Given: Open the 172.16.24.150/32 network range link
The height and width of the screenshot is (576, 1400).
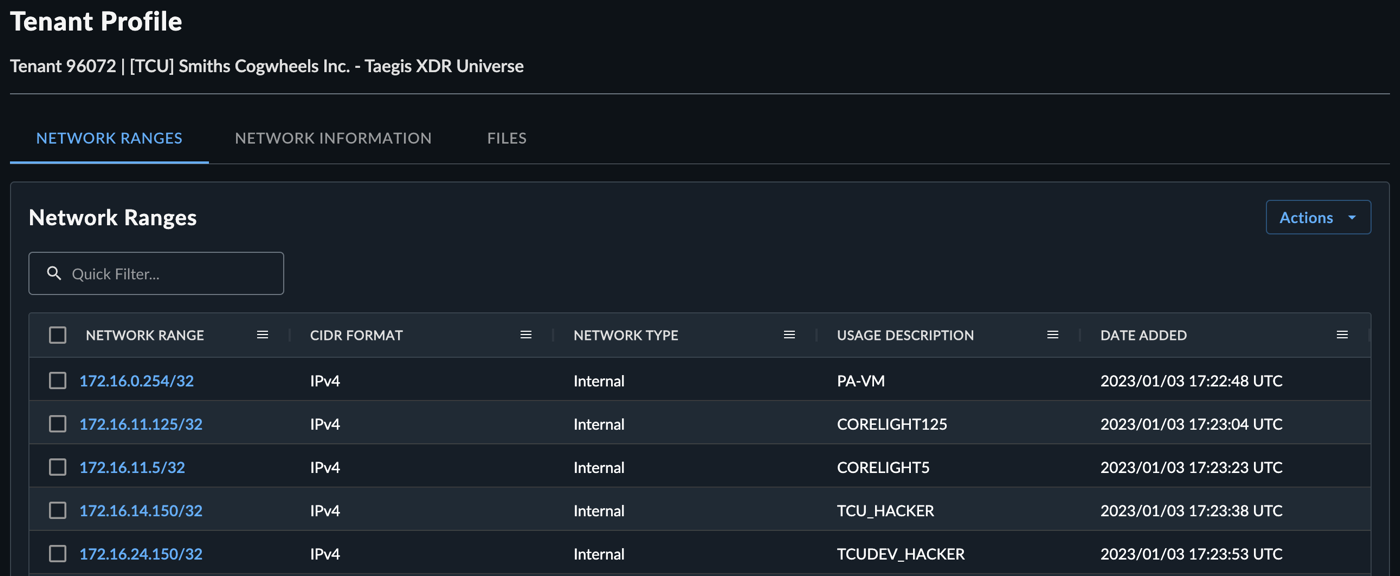Looking at the screenshot, I should tap(141, 553).
